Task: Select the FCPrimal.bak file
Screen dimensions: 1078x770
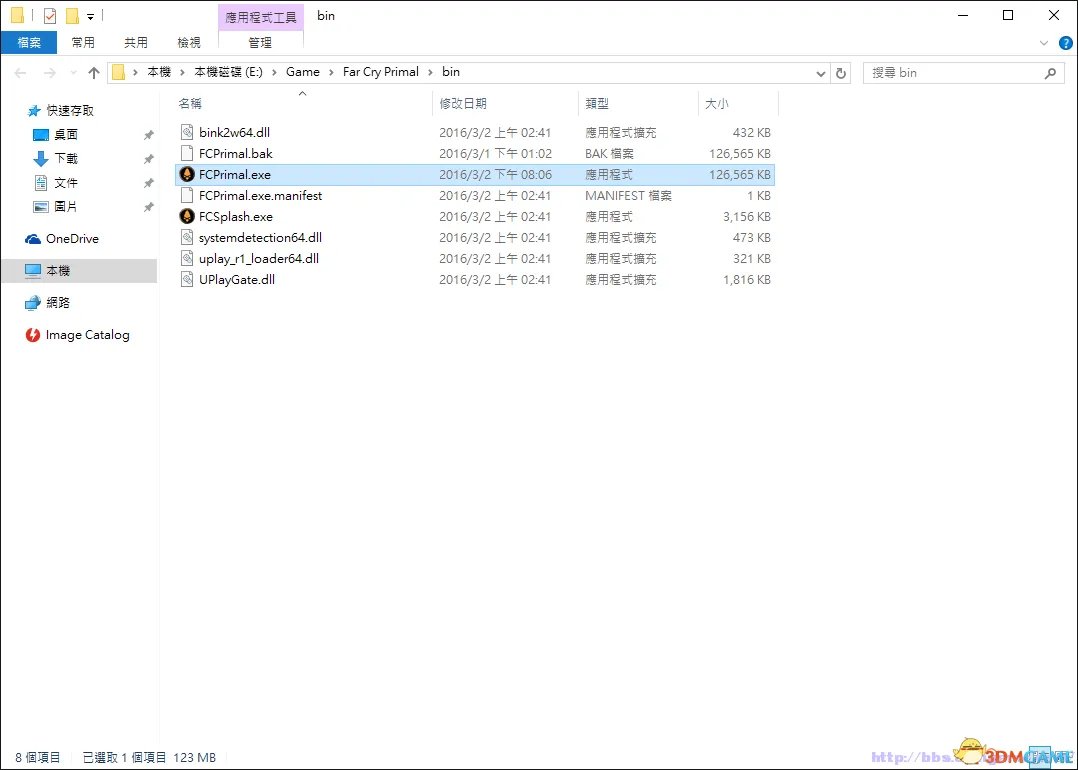Action: pyautogui.click(x=236, y=153)
